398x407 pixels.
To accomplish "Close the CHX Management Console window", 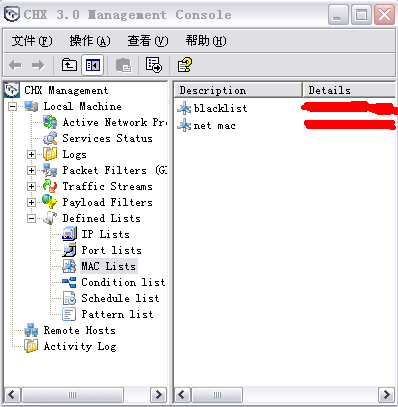I will (384, 15).
